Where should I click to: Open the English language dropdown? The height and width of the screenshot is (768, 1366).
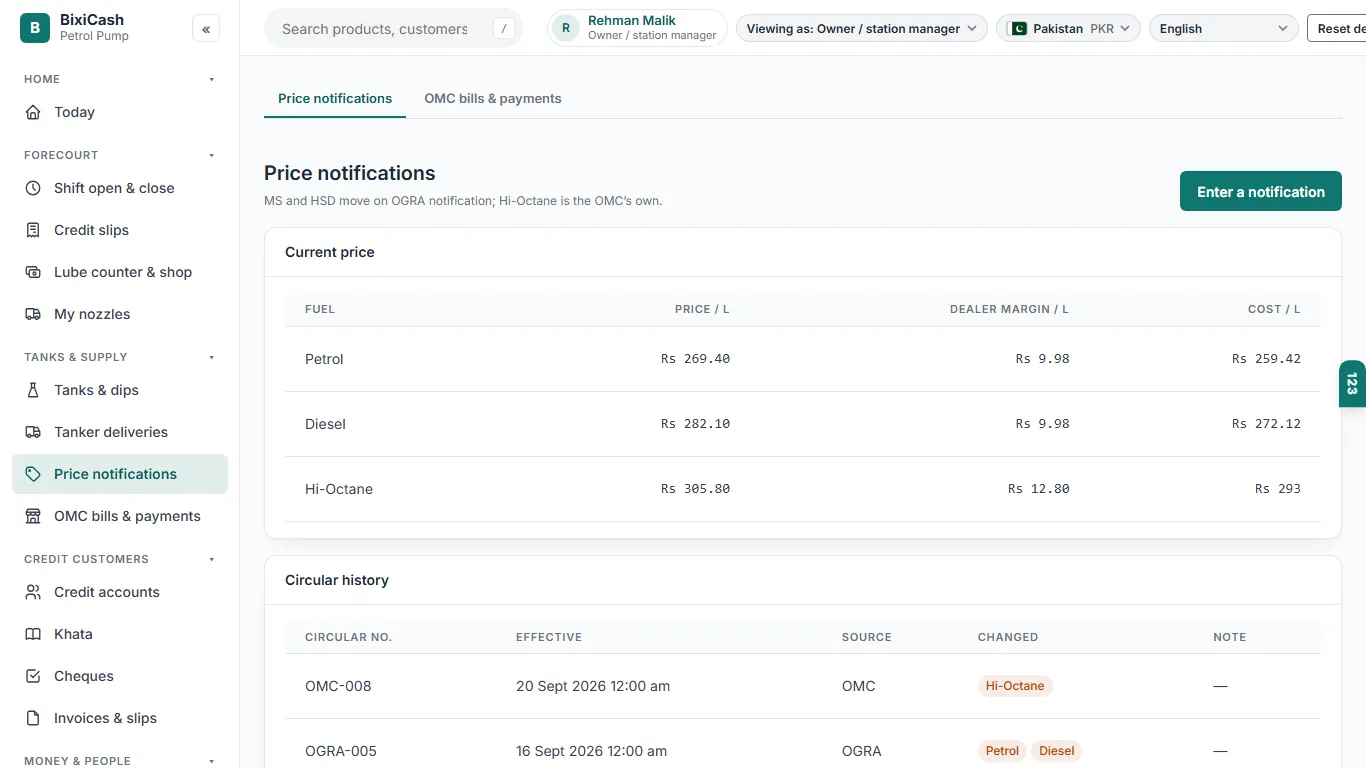[x=1224, y=28]
